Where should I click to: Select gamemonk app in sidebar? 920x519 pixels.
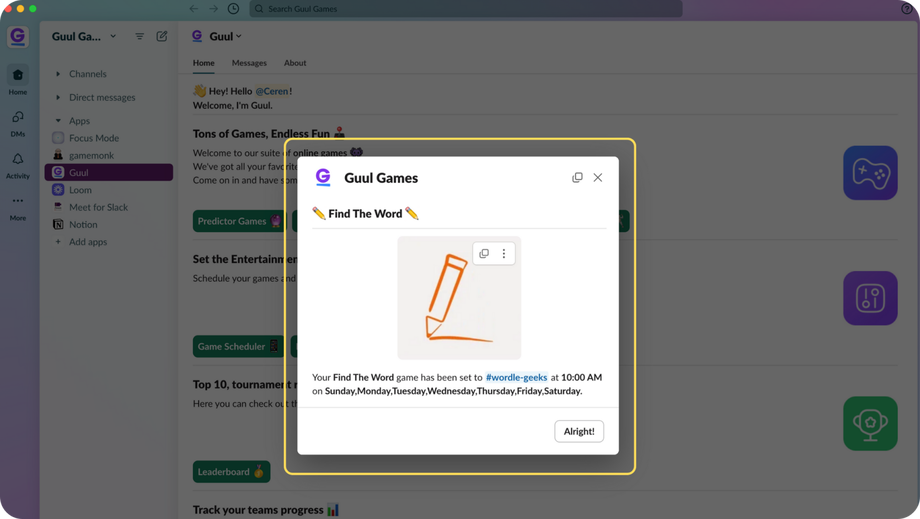click(x=109, y=155)
